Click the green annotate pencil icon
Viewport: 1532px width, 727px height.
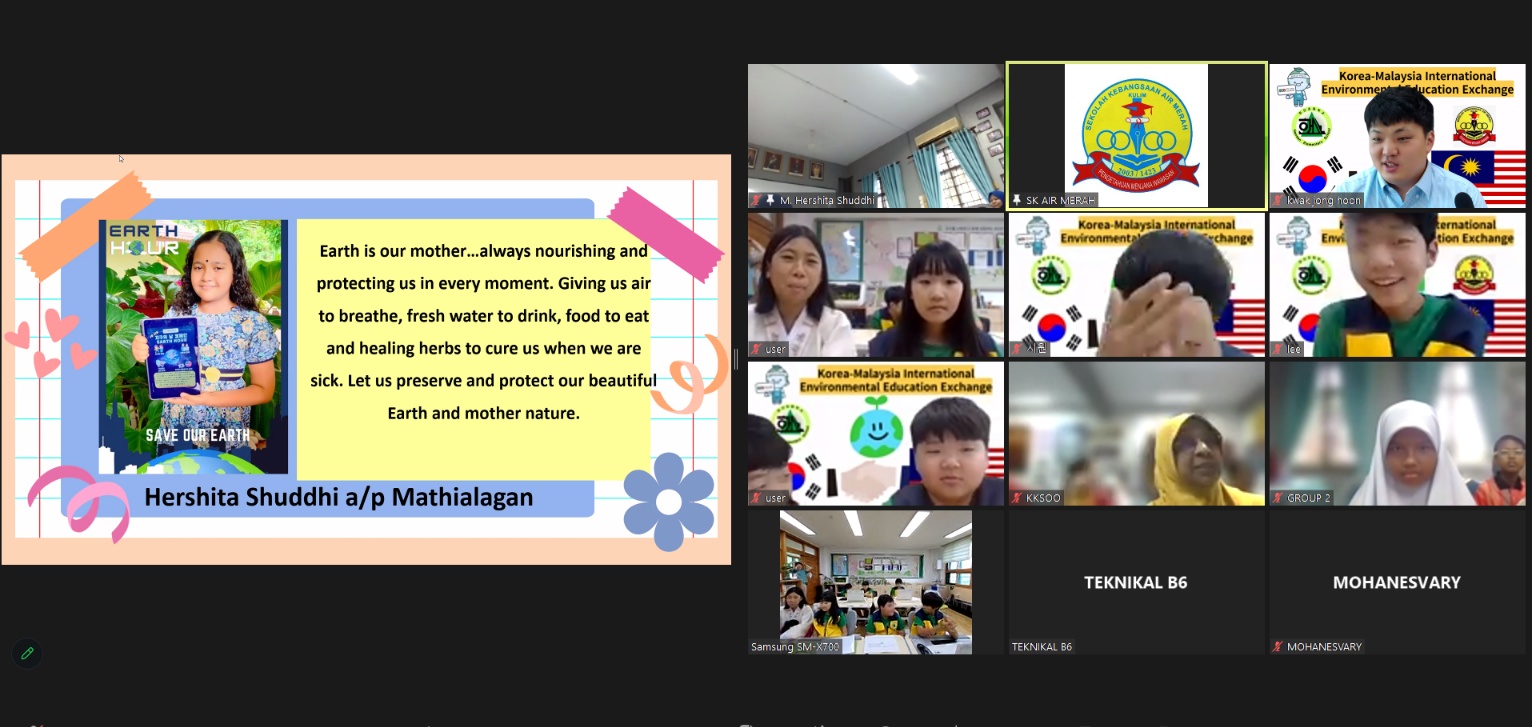27,653
